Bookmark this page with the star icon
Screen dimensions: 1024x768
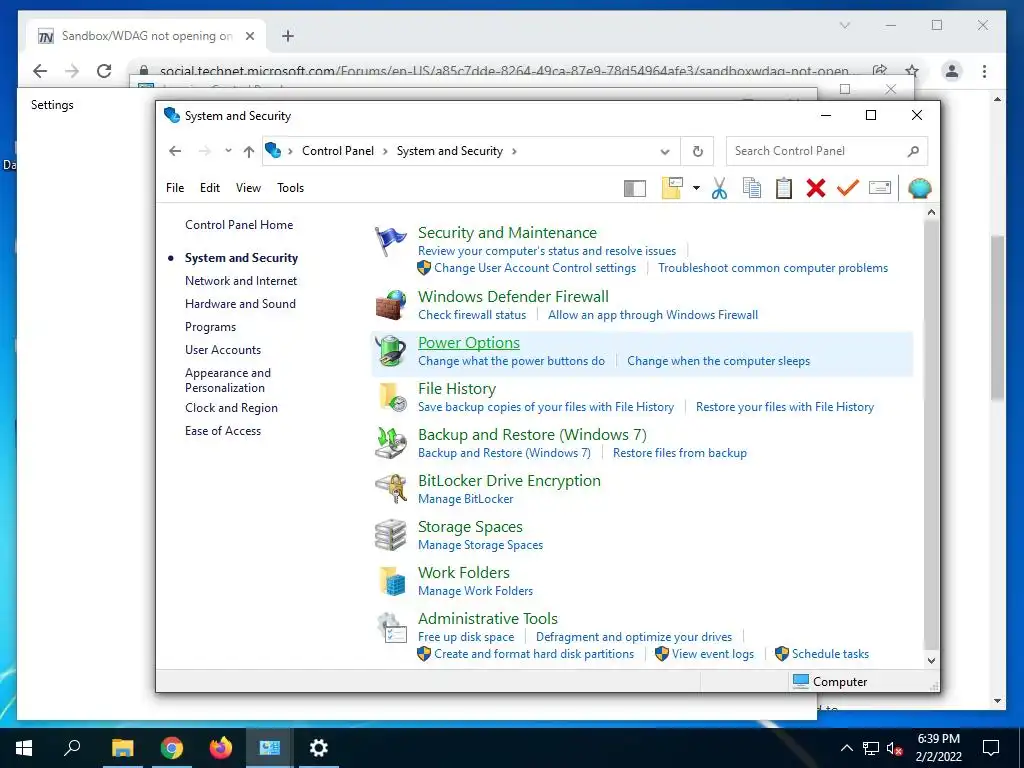tap(912, 71)
